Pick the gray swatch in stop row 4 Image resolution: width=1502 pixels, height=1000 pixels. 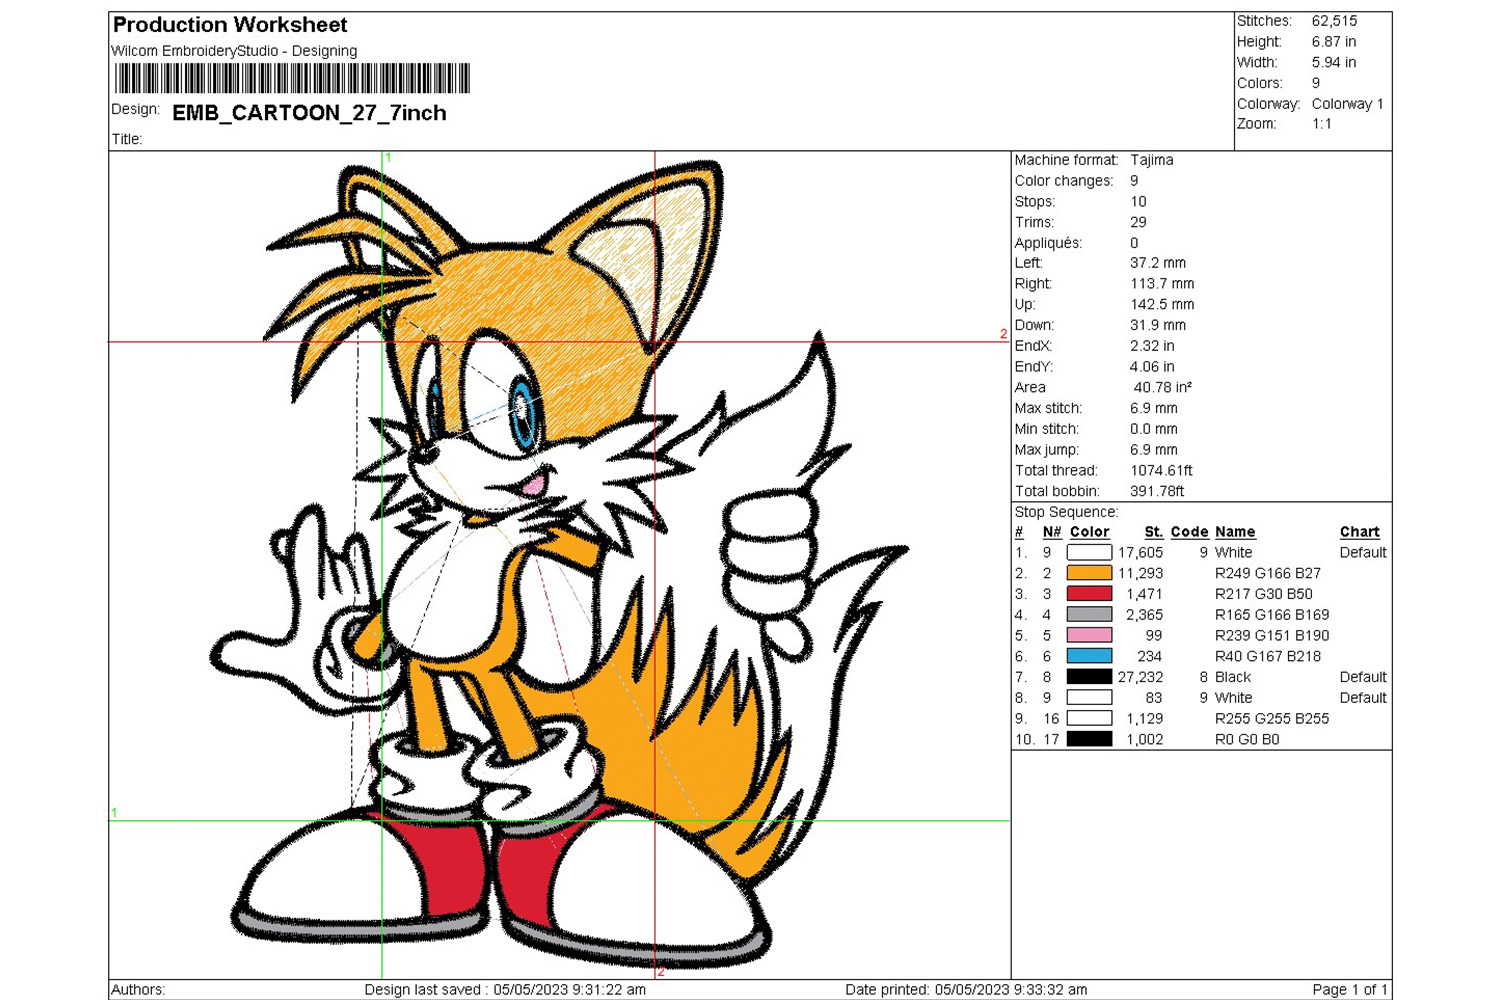[1089, 615]
